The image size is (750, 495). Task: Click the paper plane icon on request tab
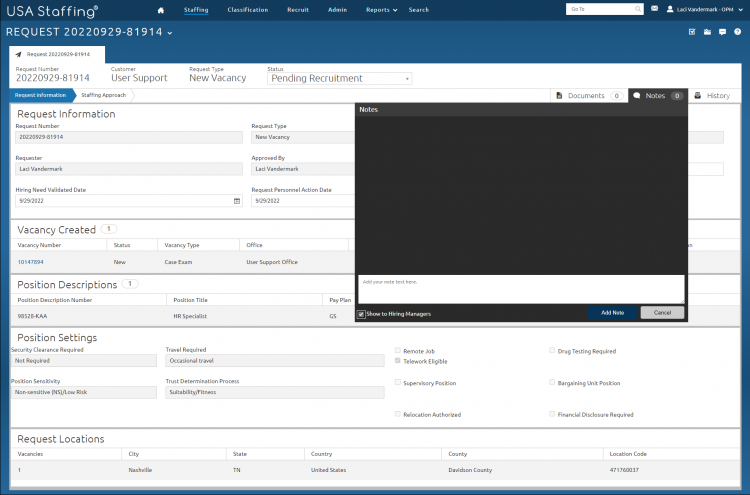pyautogui.click(x=19, y=55)
